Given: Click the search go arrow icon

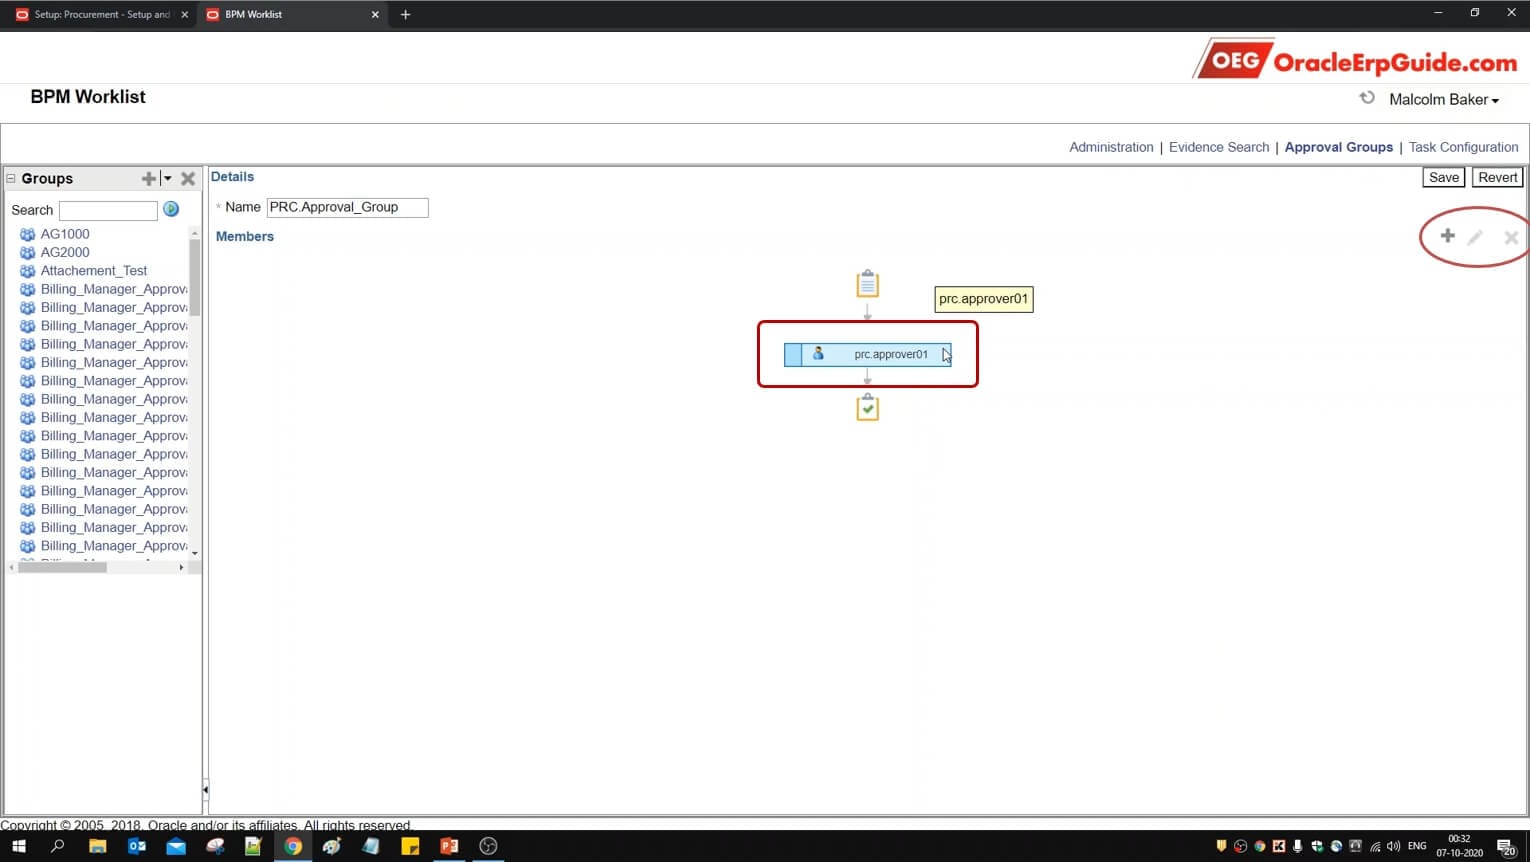Looking at the screenshot, I should click(x=171, y=209).
